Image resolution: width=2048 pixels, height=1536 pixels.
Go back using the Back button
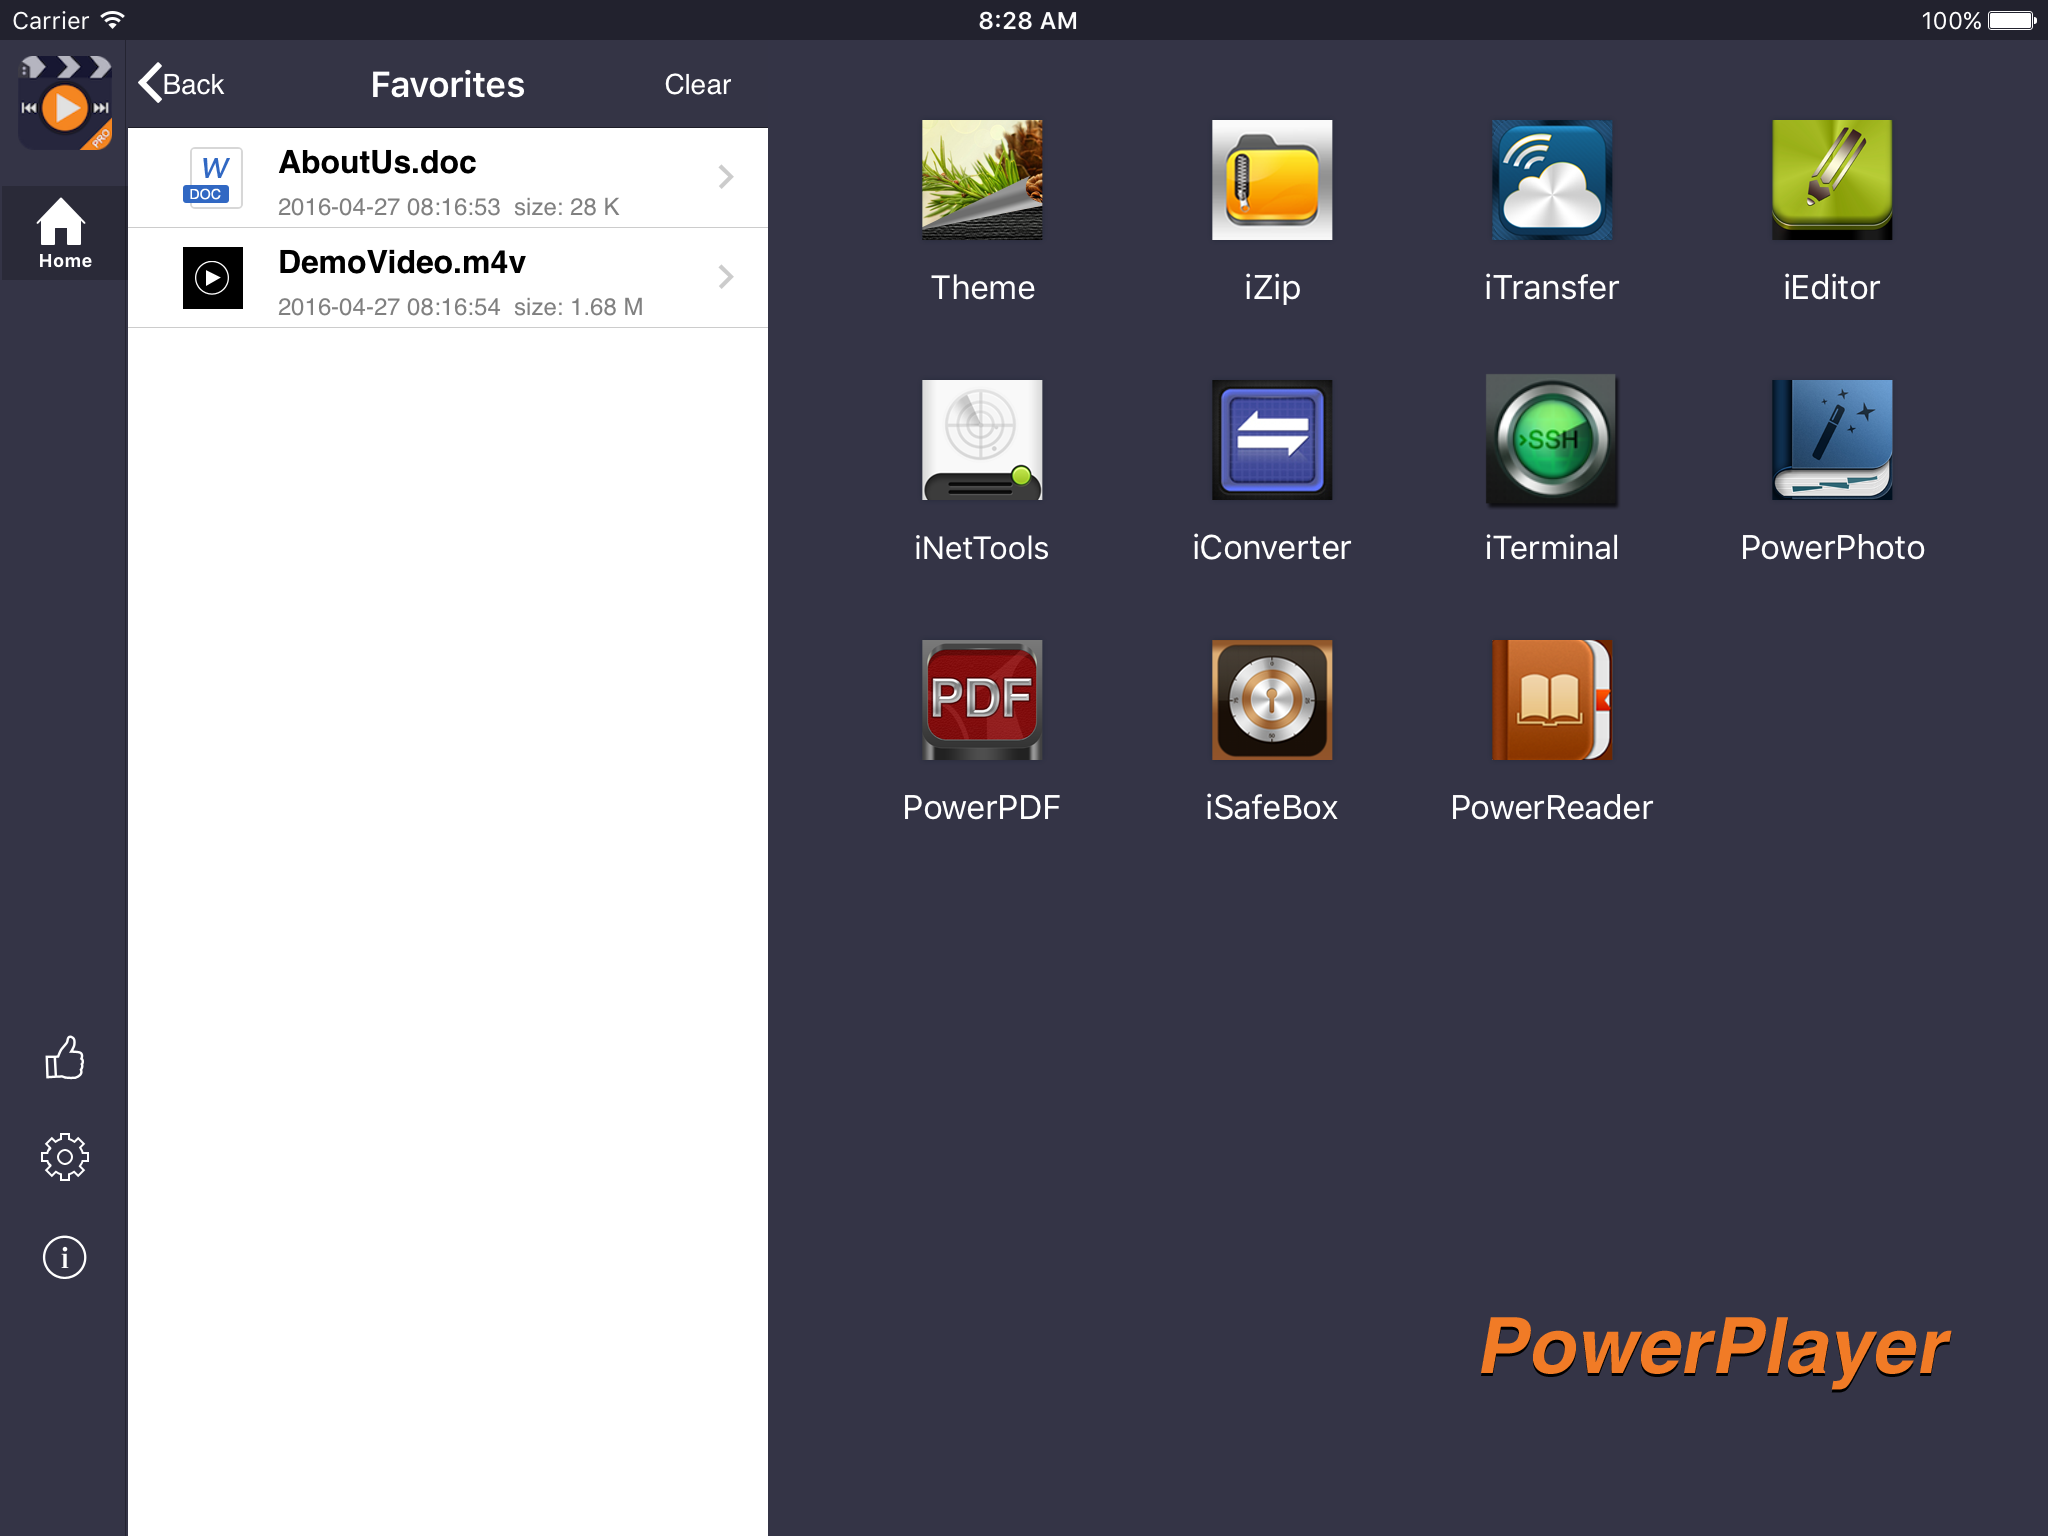183,84
